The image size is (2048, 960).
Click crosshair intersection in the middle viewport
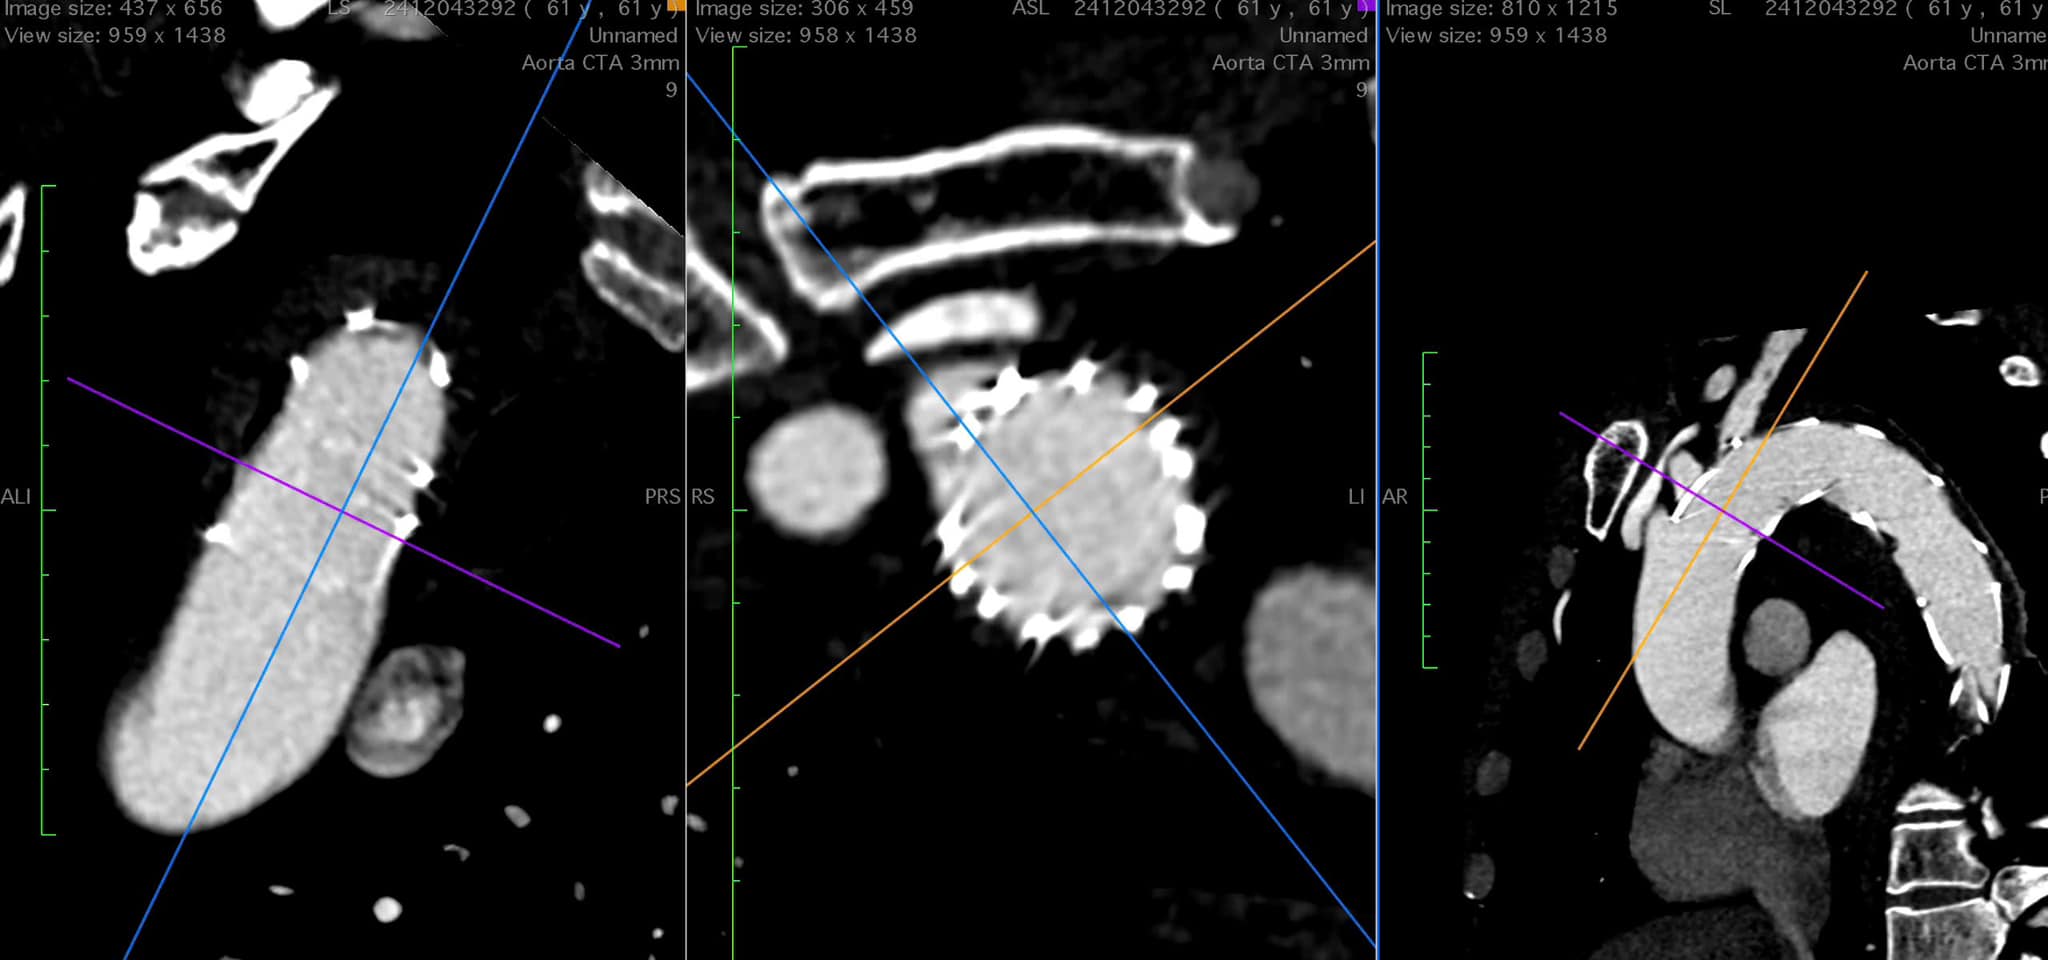[x=1032, y=513]
